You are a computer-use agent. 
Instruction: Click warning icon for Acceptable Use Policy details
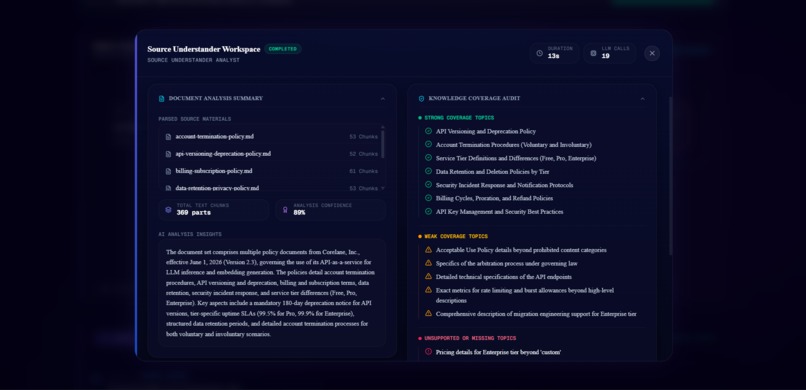tap(428, 250)
